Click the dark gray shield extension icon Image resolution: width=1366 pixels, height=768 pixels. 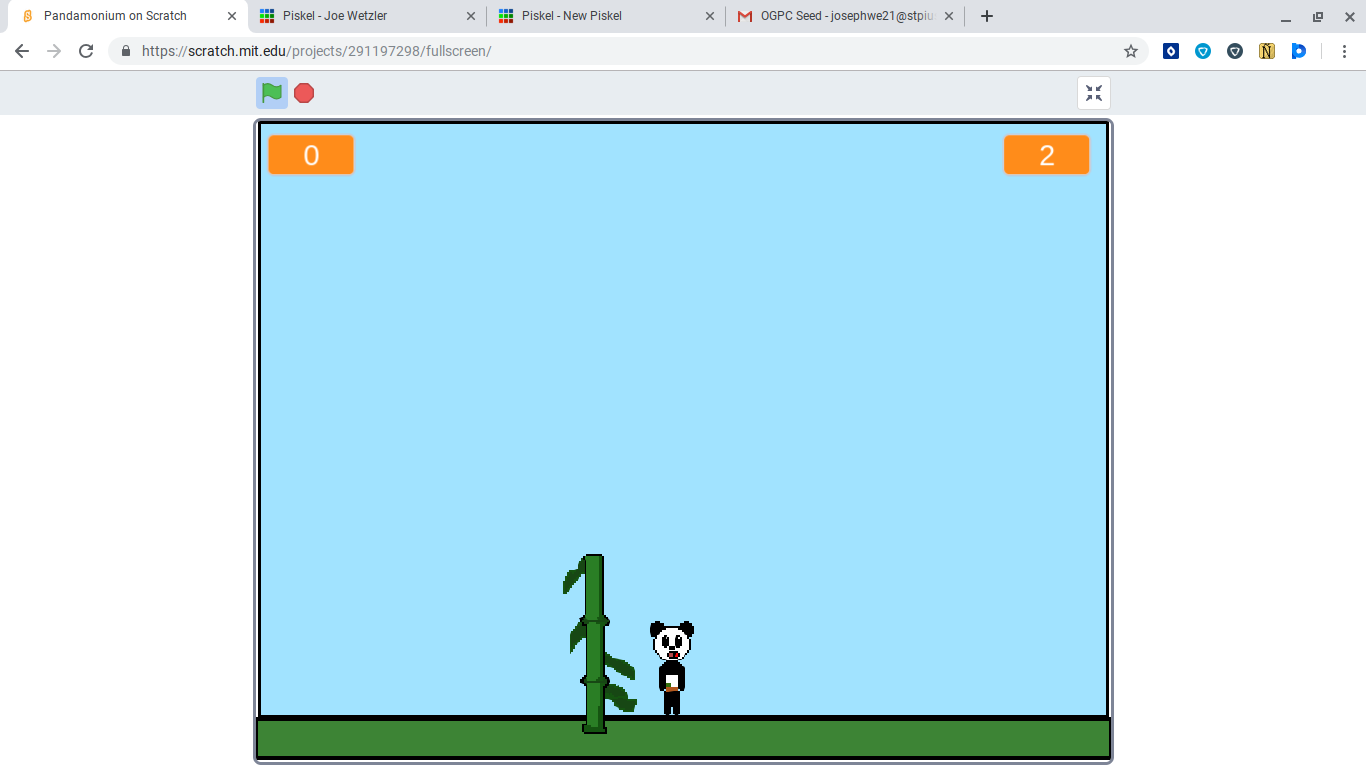[1235, 51]
